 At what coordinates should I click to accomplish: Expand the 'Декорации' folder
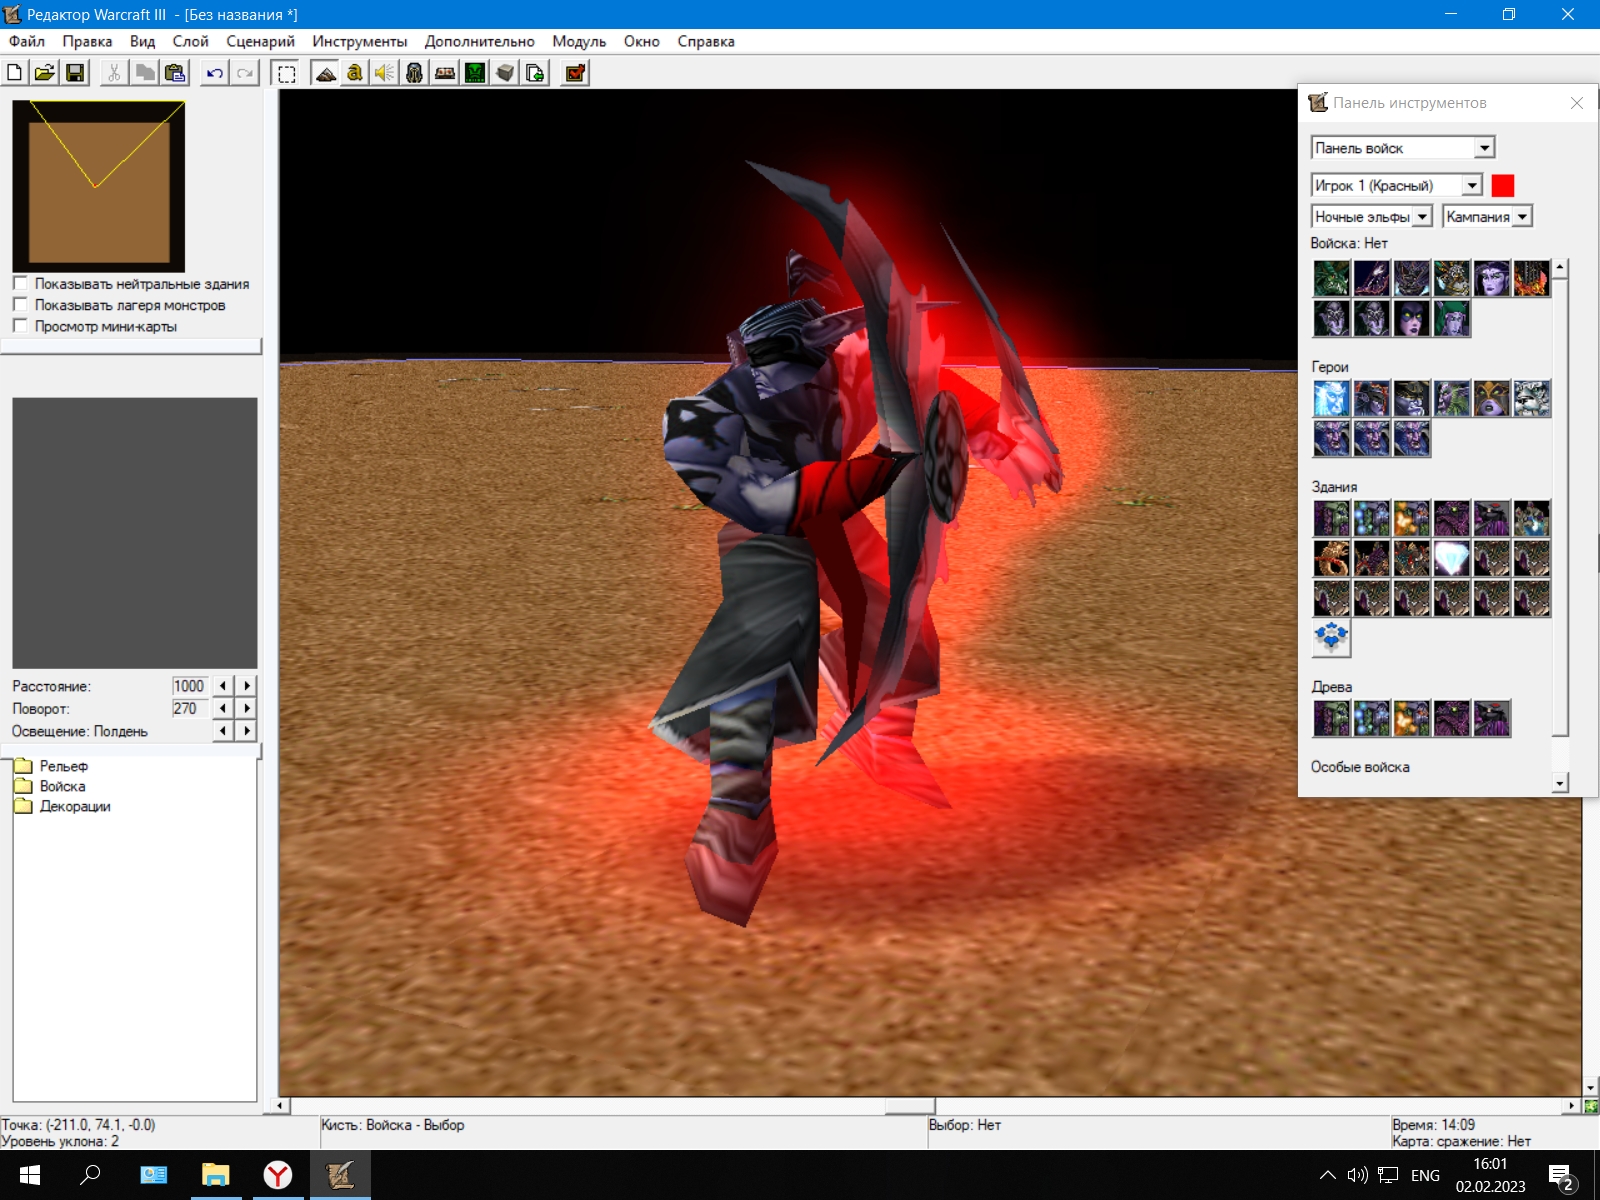click(62, 806)
